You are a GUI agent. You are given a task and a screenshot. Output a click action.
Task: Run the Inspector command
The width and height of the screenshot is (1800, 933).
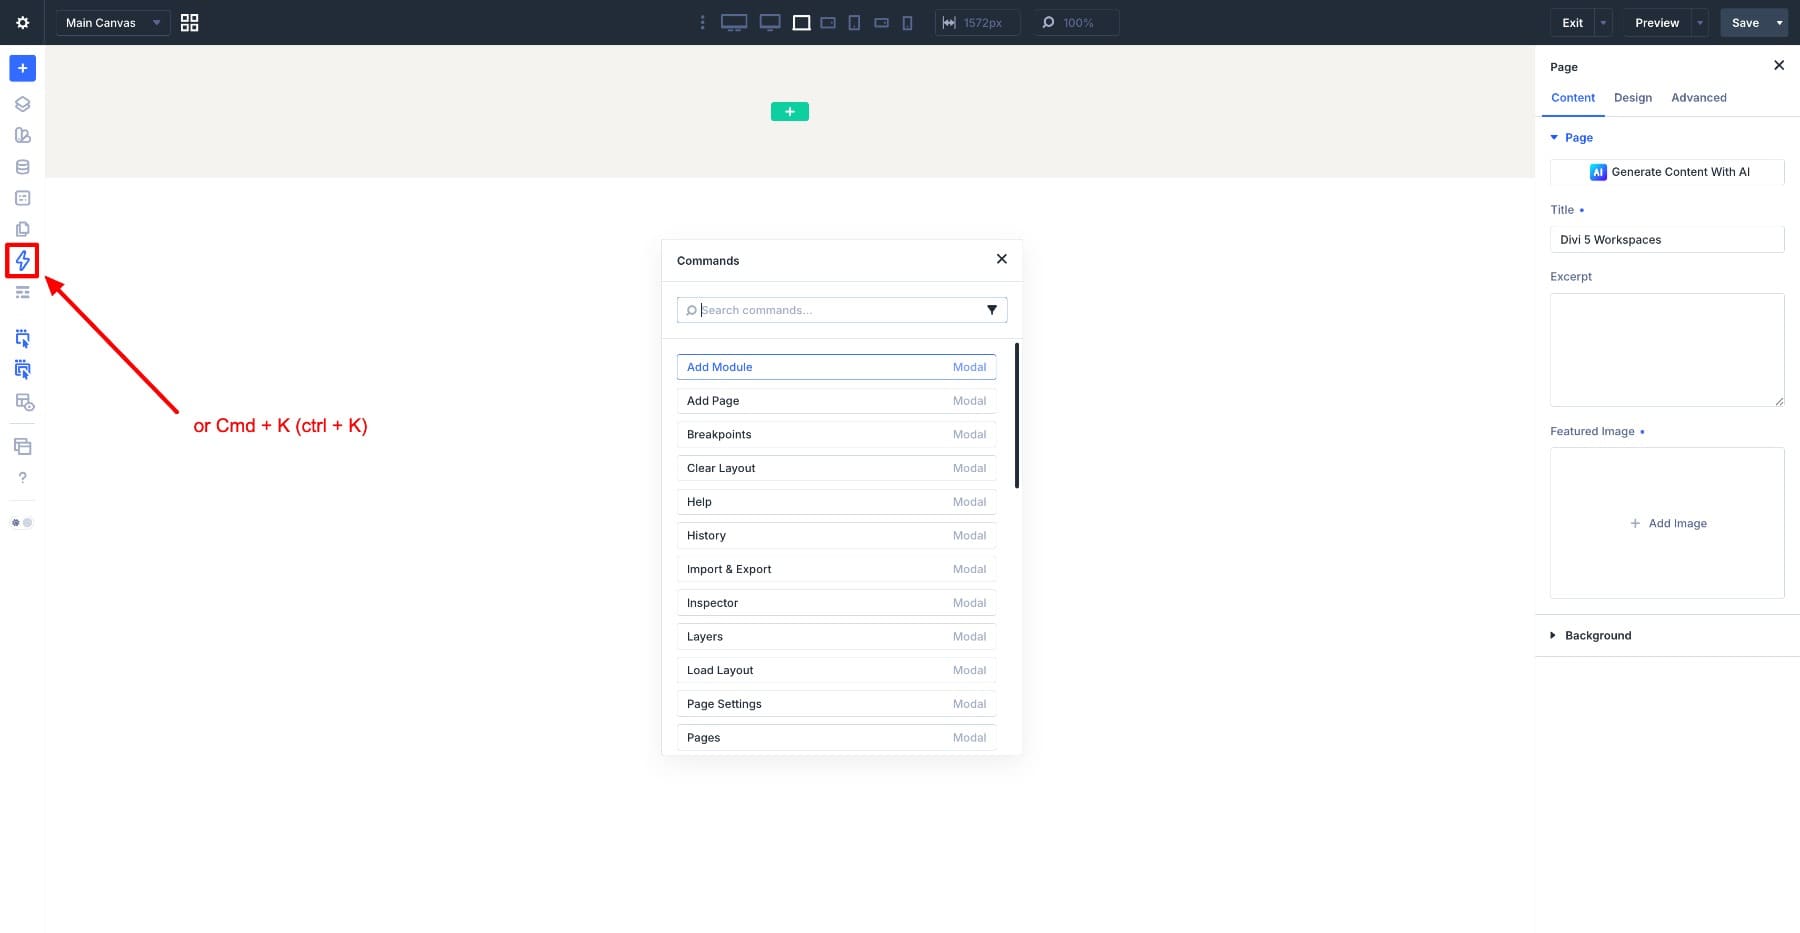click(836, 603)
